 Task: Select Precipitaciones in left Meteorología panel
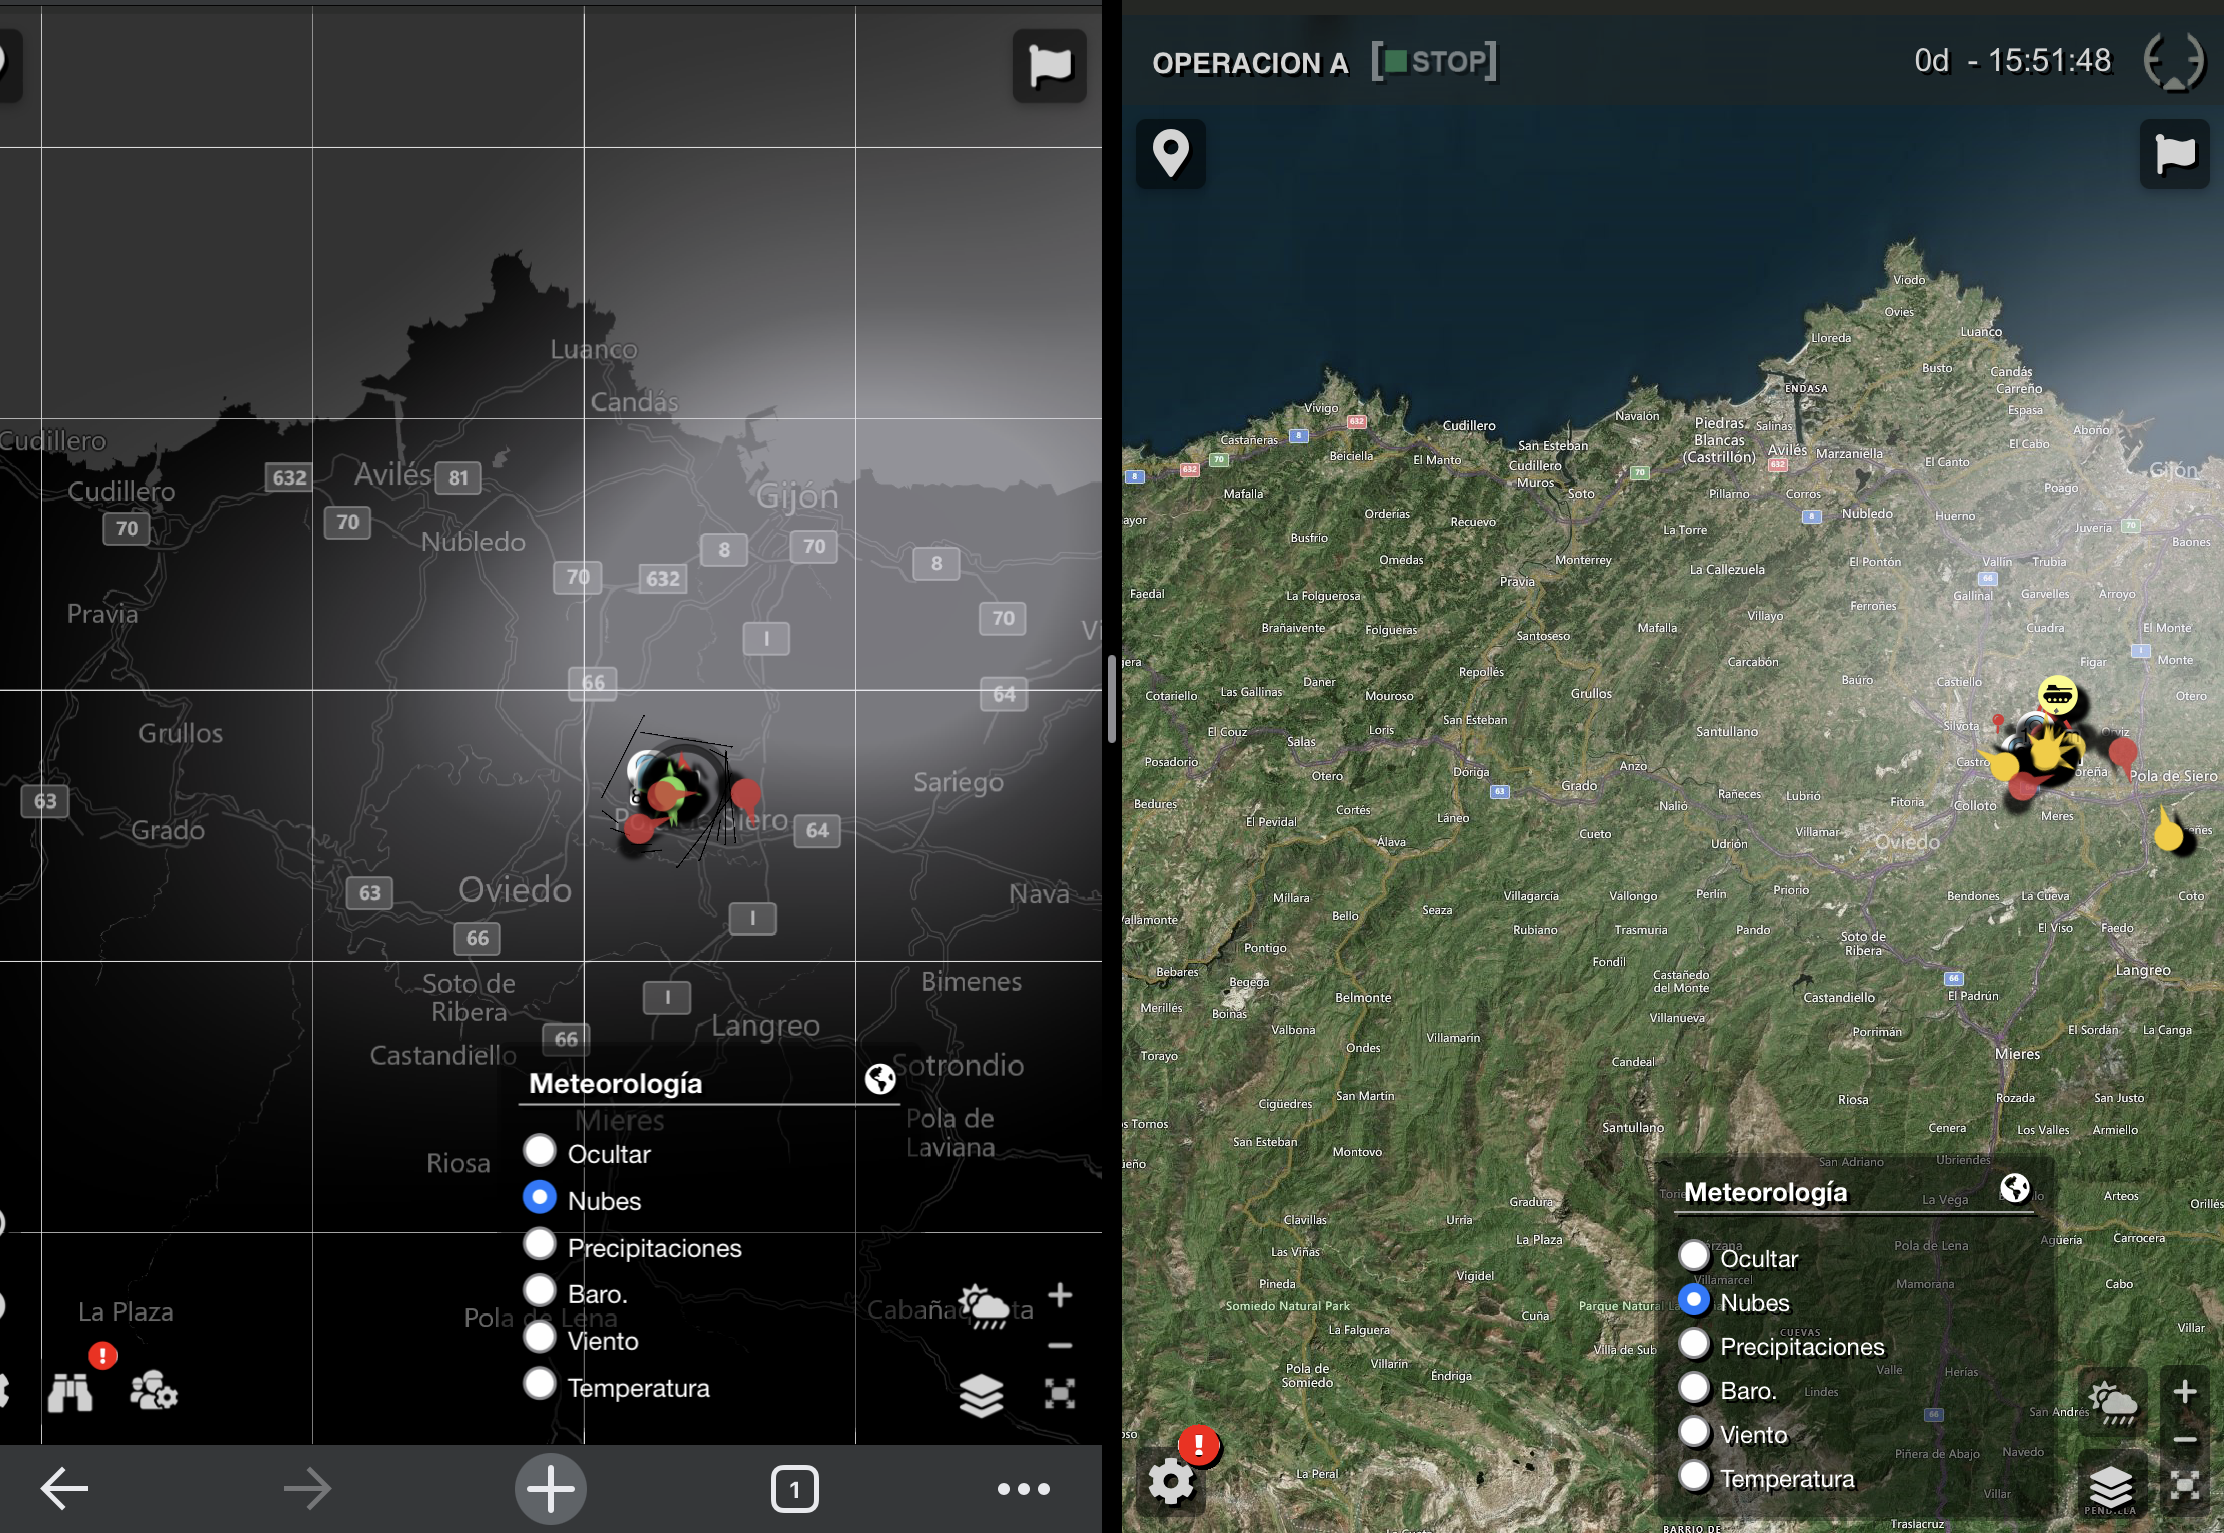(x=540, y=1245)
